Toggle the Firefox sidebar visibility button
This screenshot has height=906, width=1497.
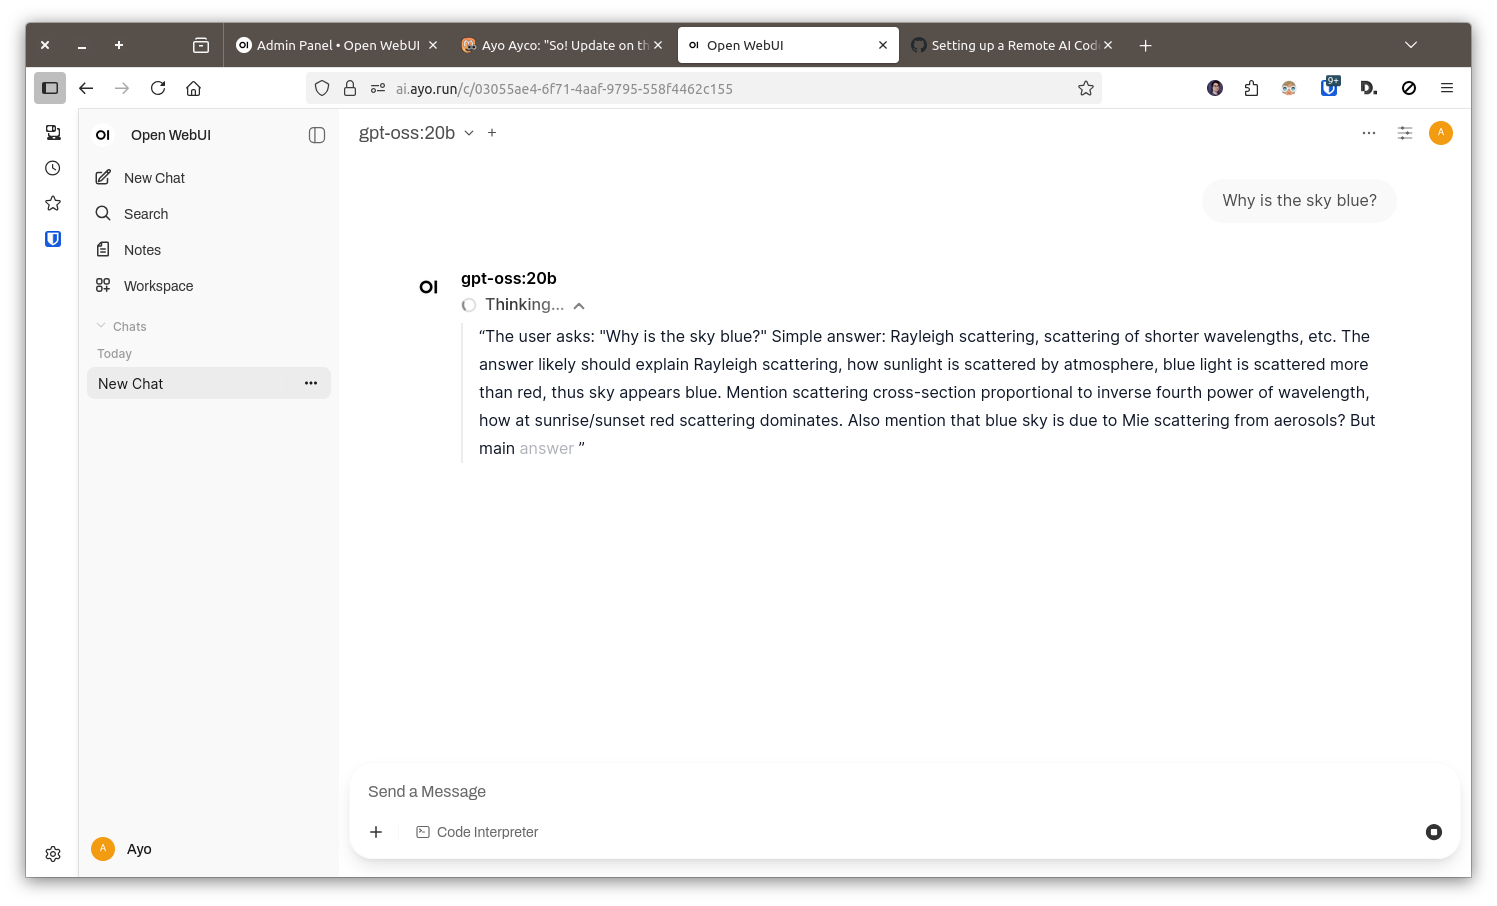pyautogui.click(x=50, y=88)
